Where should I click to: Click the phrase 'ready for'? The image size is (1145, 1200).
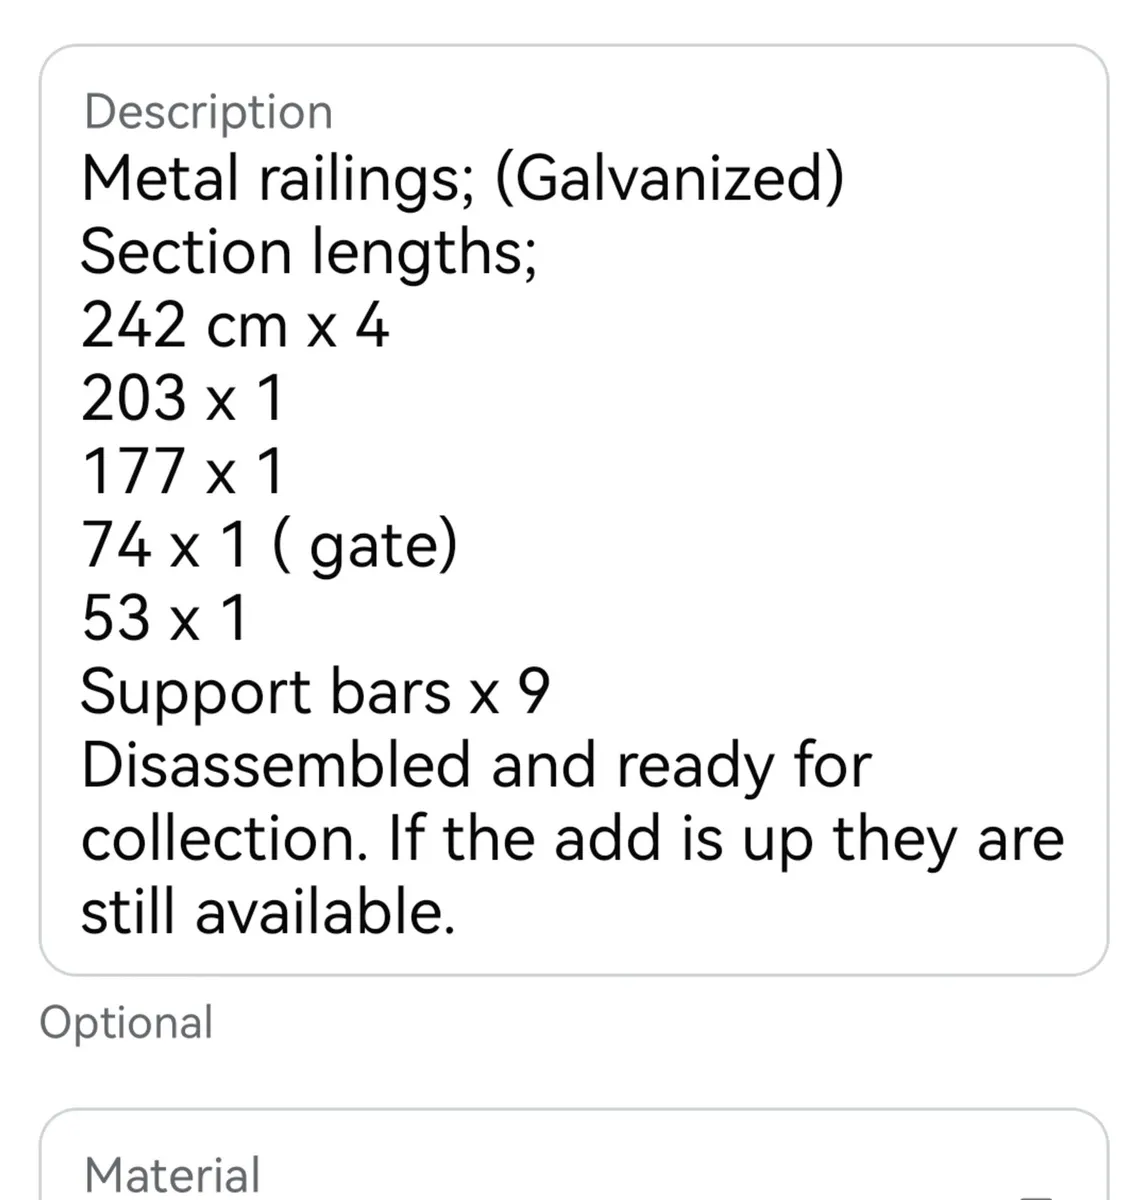pyautogui.click(x=744, y=767)
